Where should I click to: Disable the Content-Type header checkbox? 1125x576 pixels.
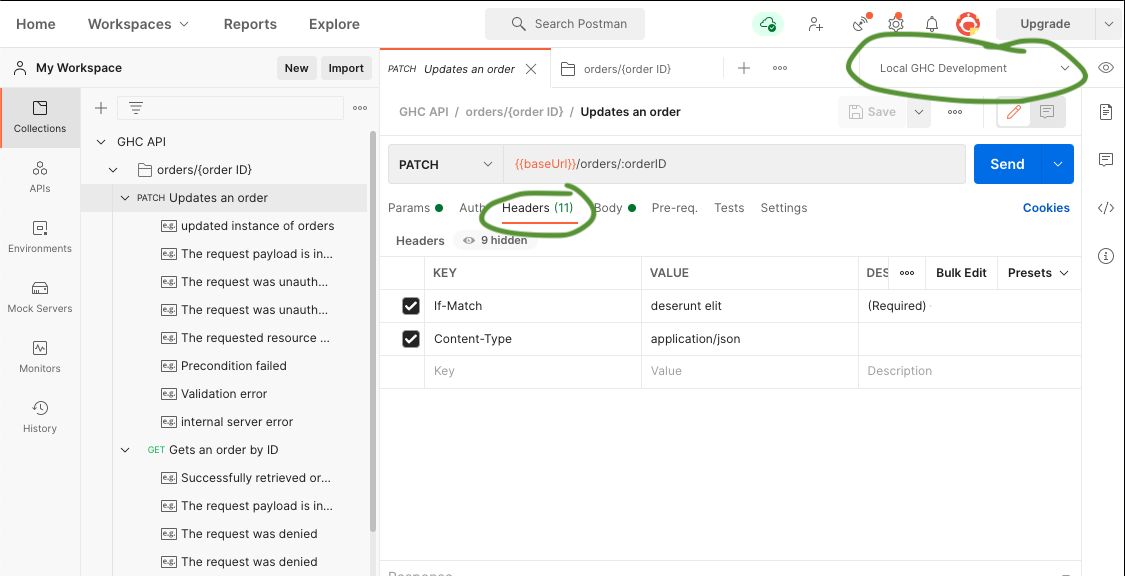pos(410,338)
